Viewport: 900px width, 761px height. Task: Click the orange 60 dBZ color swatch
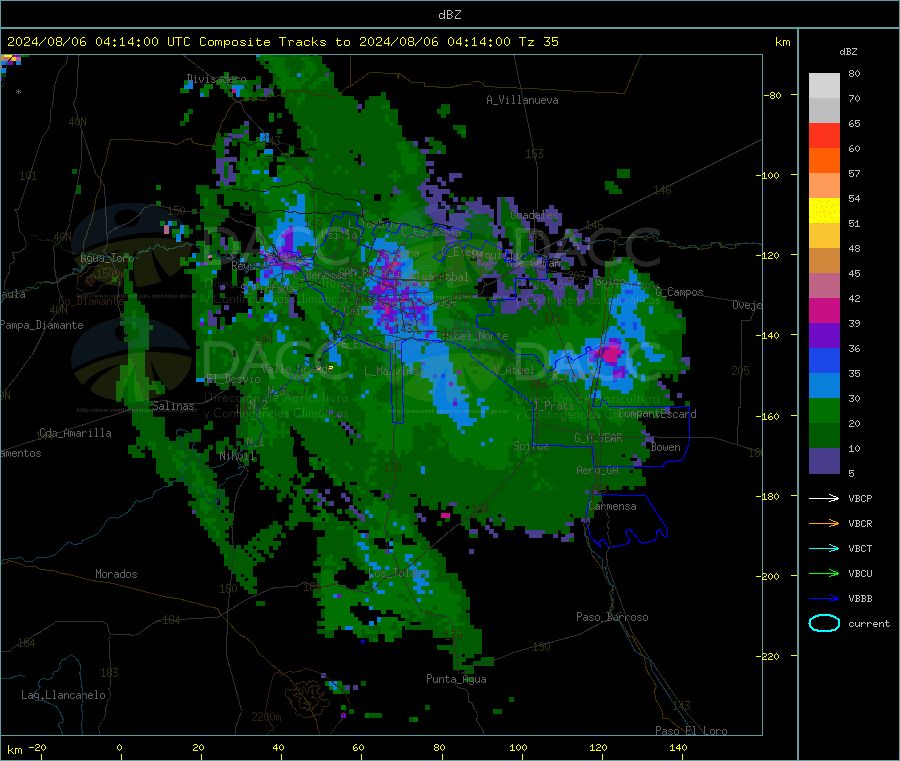click(x=824, y=160)
